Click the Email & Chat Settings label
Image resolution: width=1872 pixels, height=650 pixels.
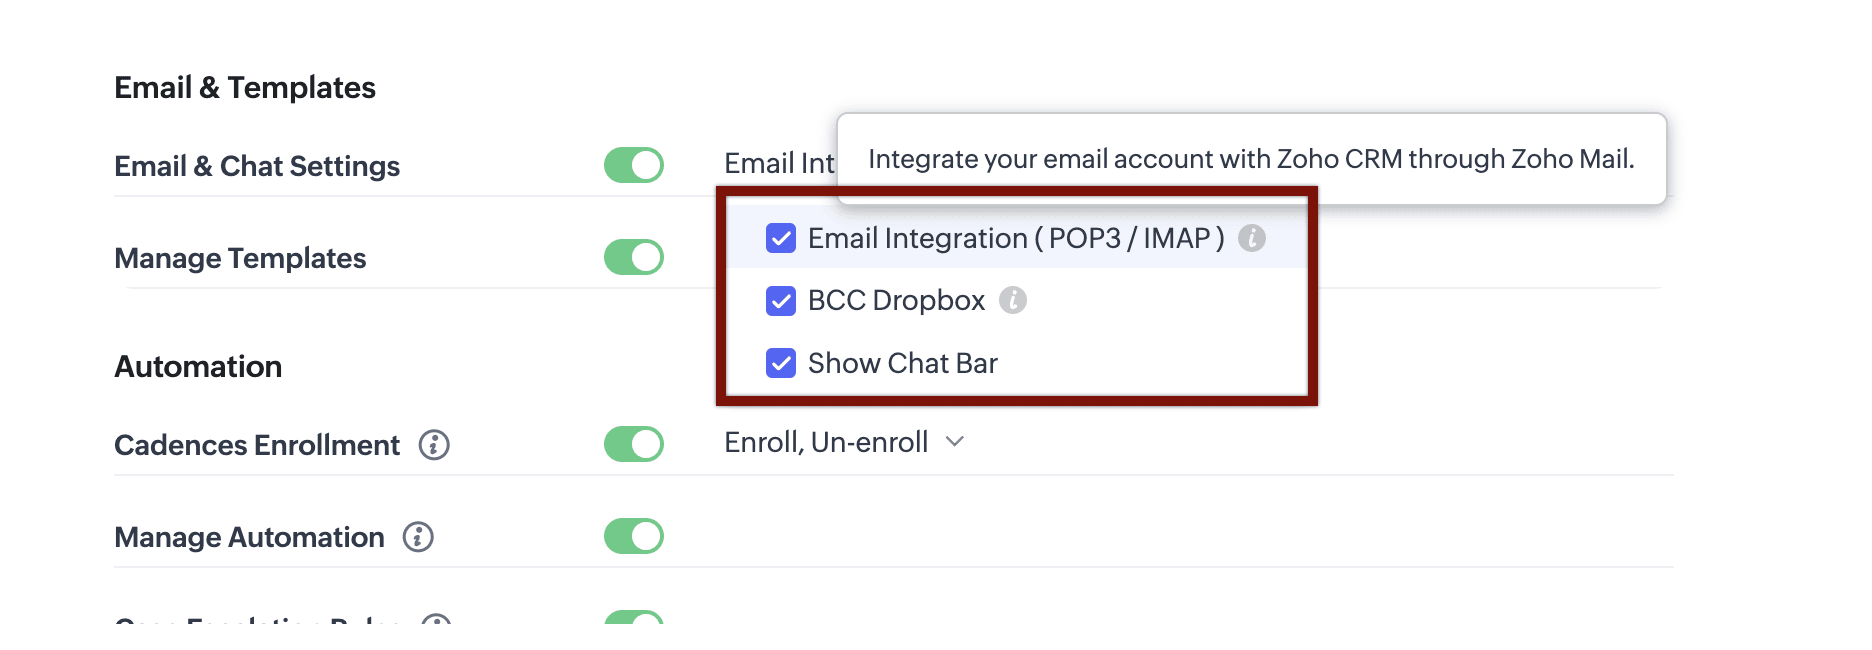click(257, 166)
